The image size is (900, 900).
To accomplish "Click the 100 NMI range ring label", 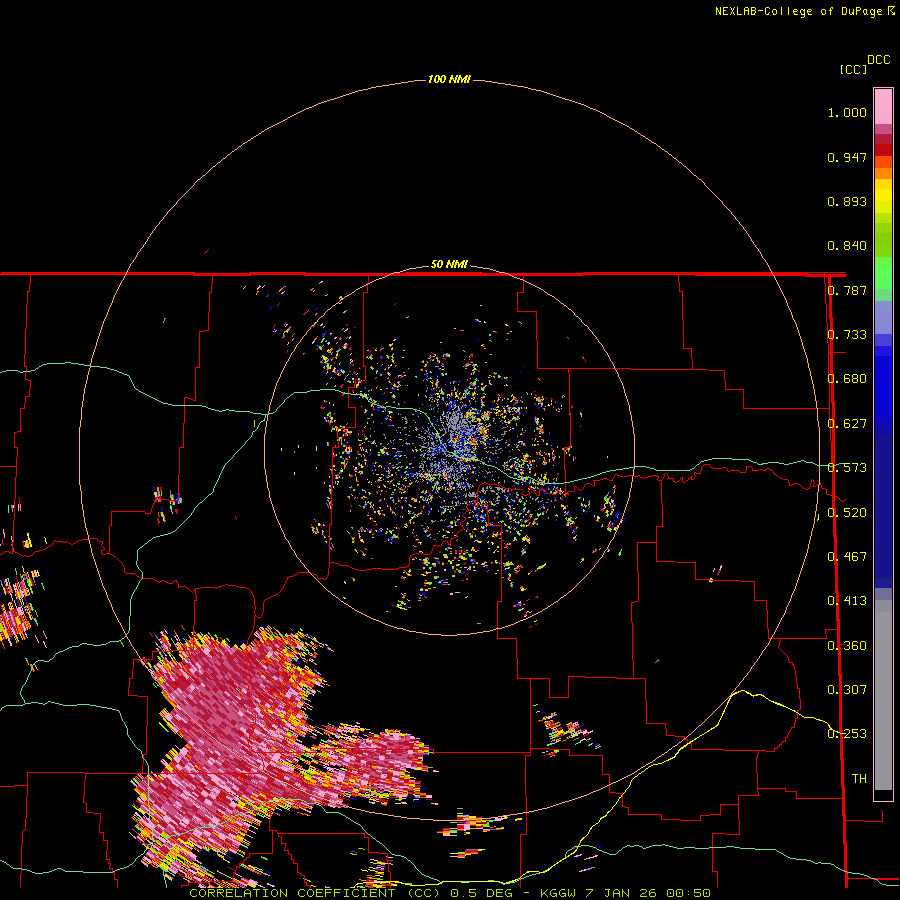I will (x=449, y=79).
